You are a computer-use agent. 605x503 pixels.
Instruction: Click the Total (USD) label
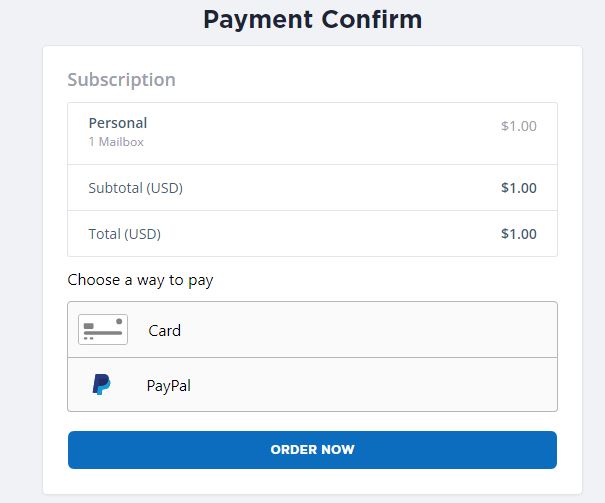125,234
